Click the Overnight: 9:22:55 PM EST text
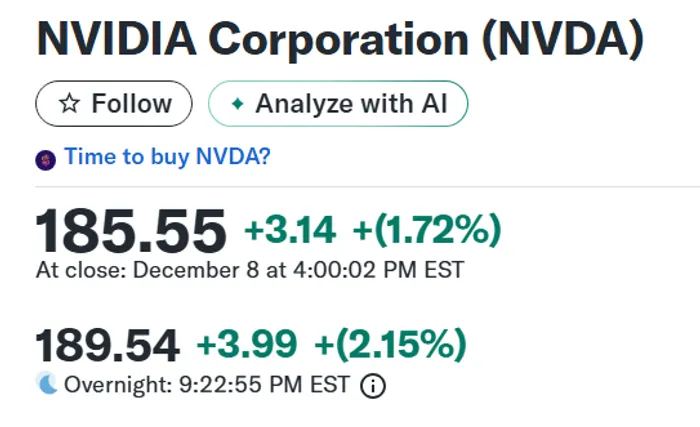Viewport: 700px width, 427px height. click(206, 385)
